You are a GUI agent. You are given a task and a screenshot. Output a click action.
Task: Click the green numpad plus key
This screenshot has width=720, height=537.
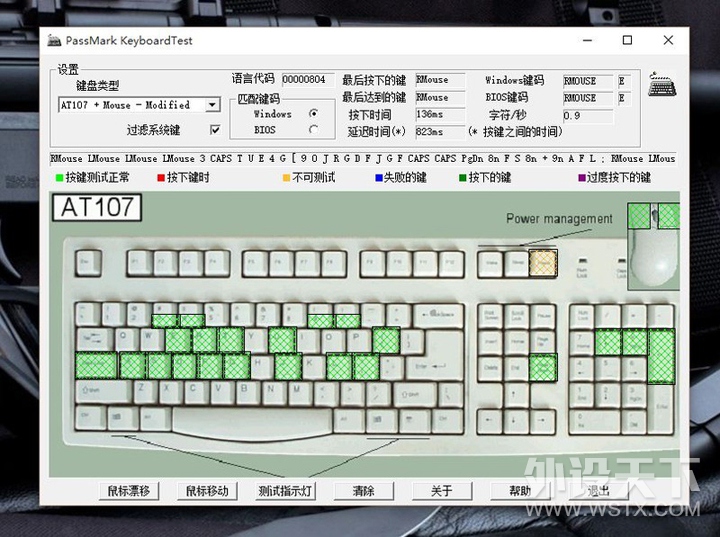point(662,356)
